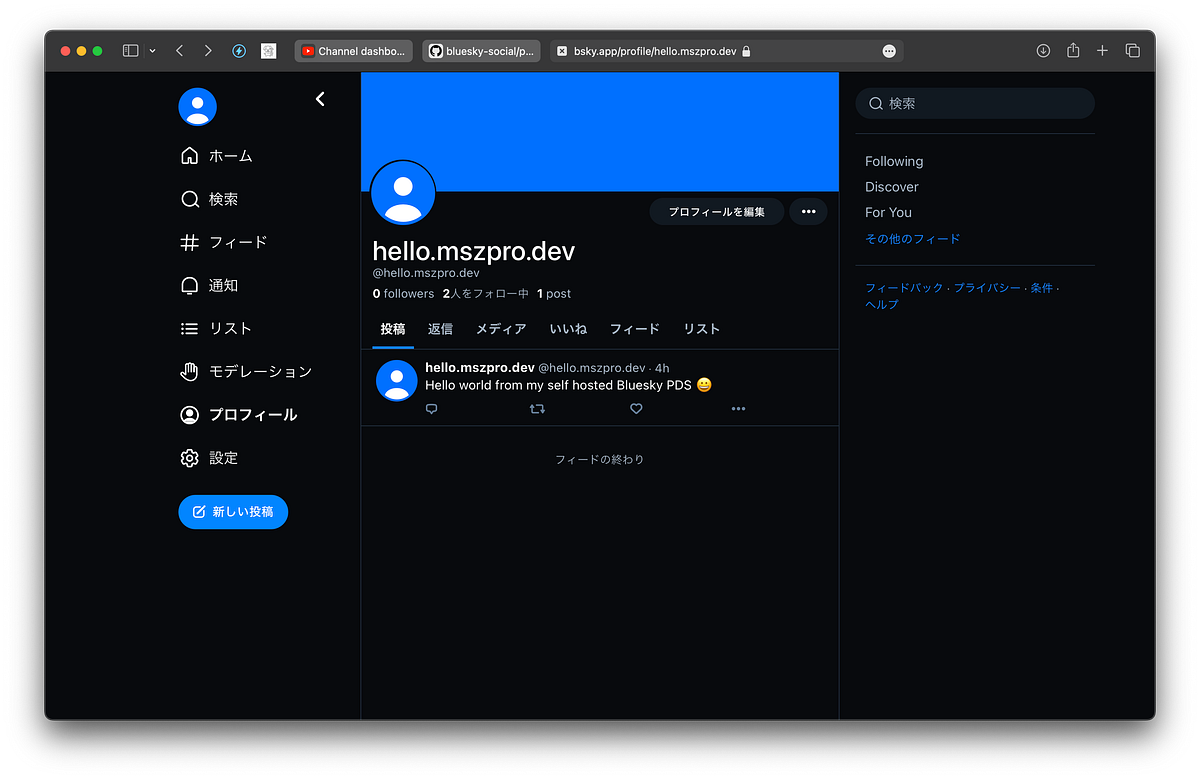The width and height of the screenshot is (1200, 779).
Task: Open the ホーム (Home) icon in sidebar
Action: (x=189, y=156)
